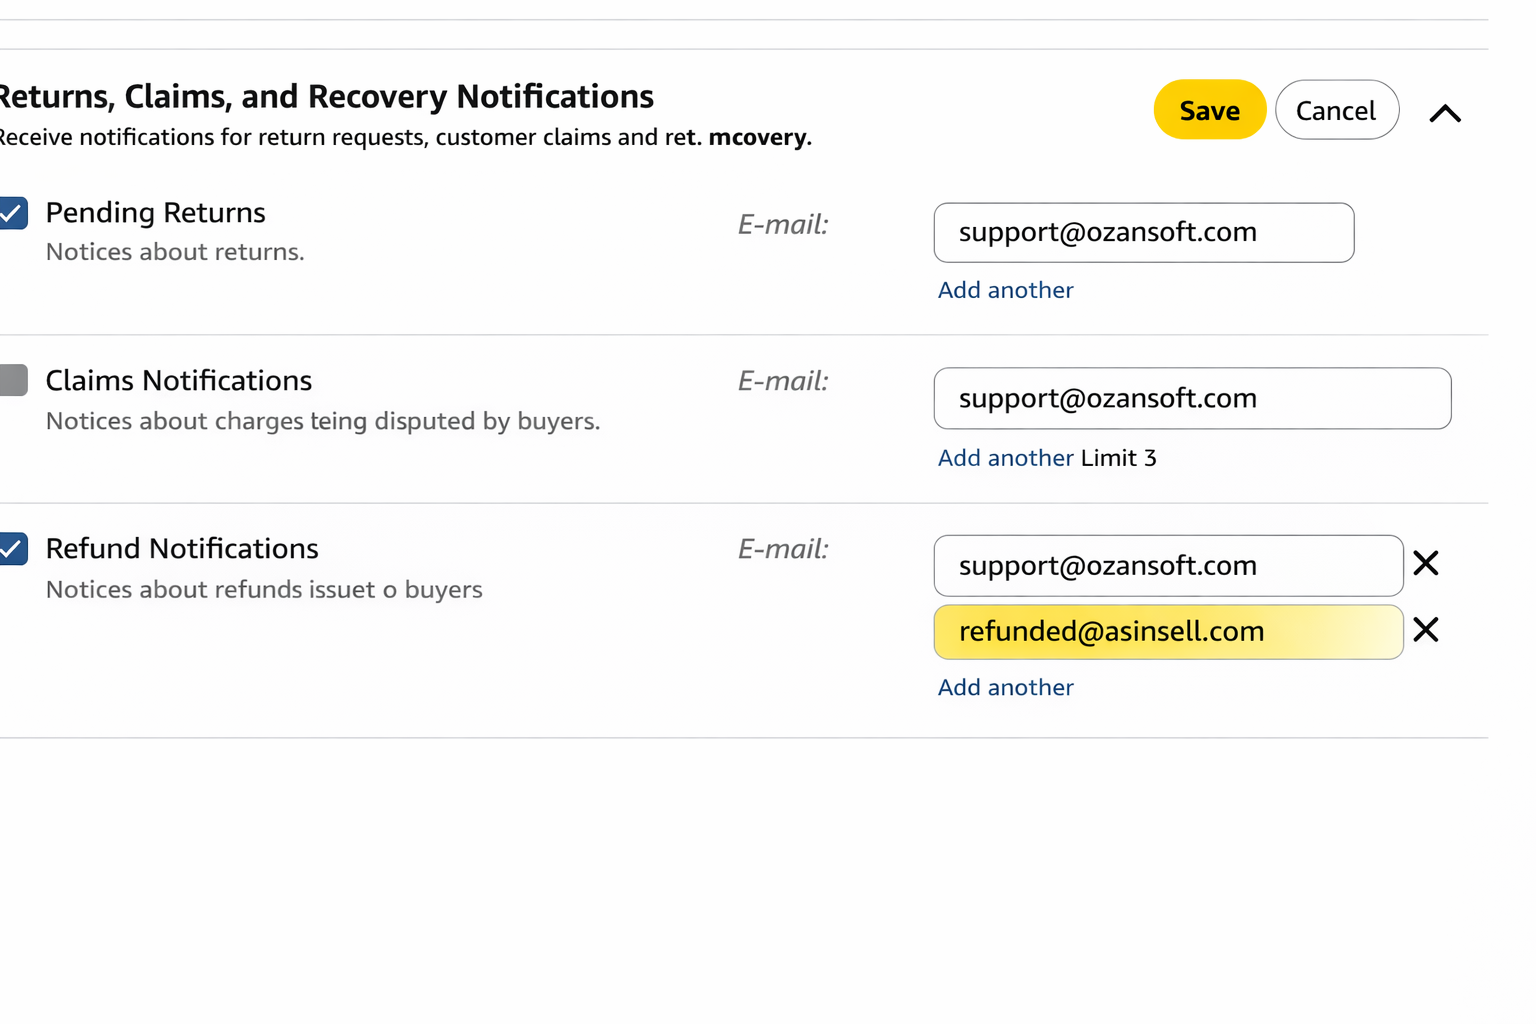
Task: Click the "Limit 3" text
Action: (x=1118, y=458)
